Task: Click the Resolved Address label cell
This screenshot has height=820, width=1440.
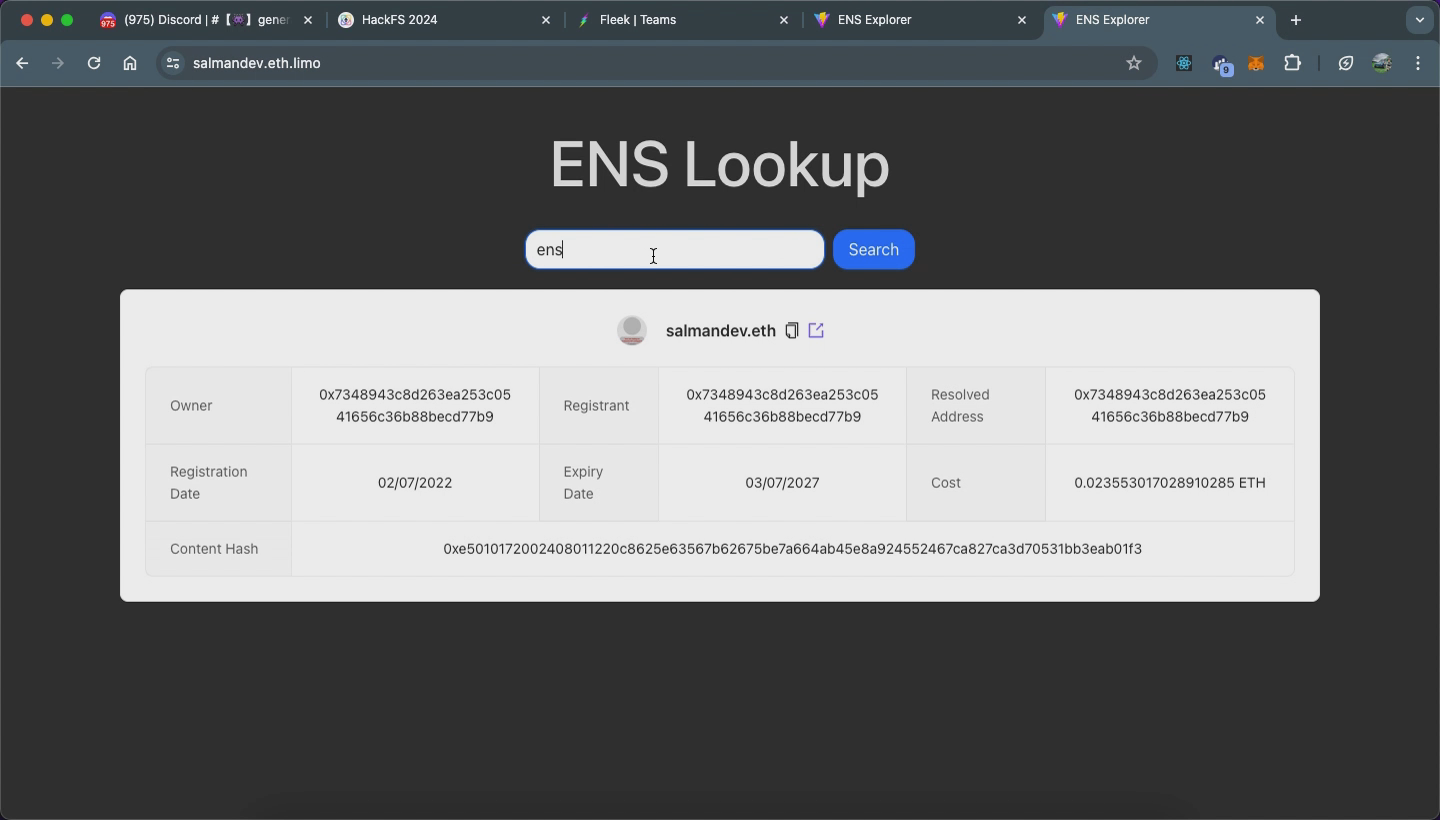Action: [976, 406]
